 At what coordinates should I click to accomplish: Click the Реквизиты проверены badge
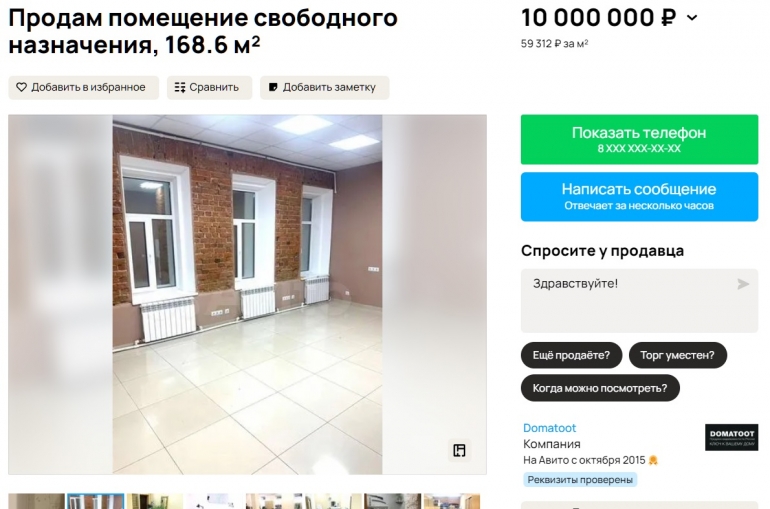(580, 480)
